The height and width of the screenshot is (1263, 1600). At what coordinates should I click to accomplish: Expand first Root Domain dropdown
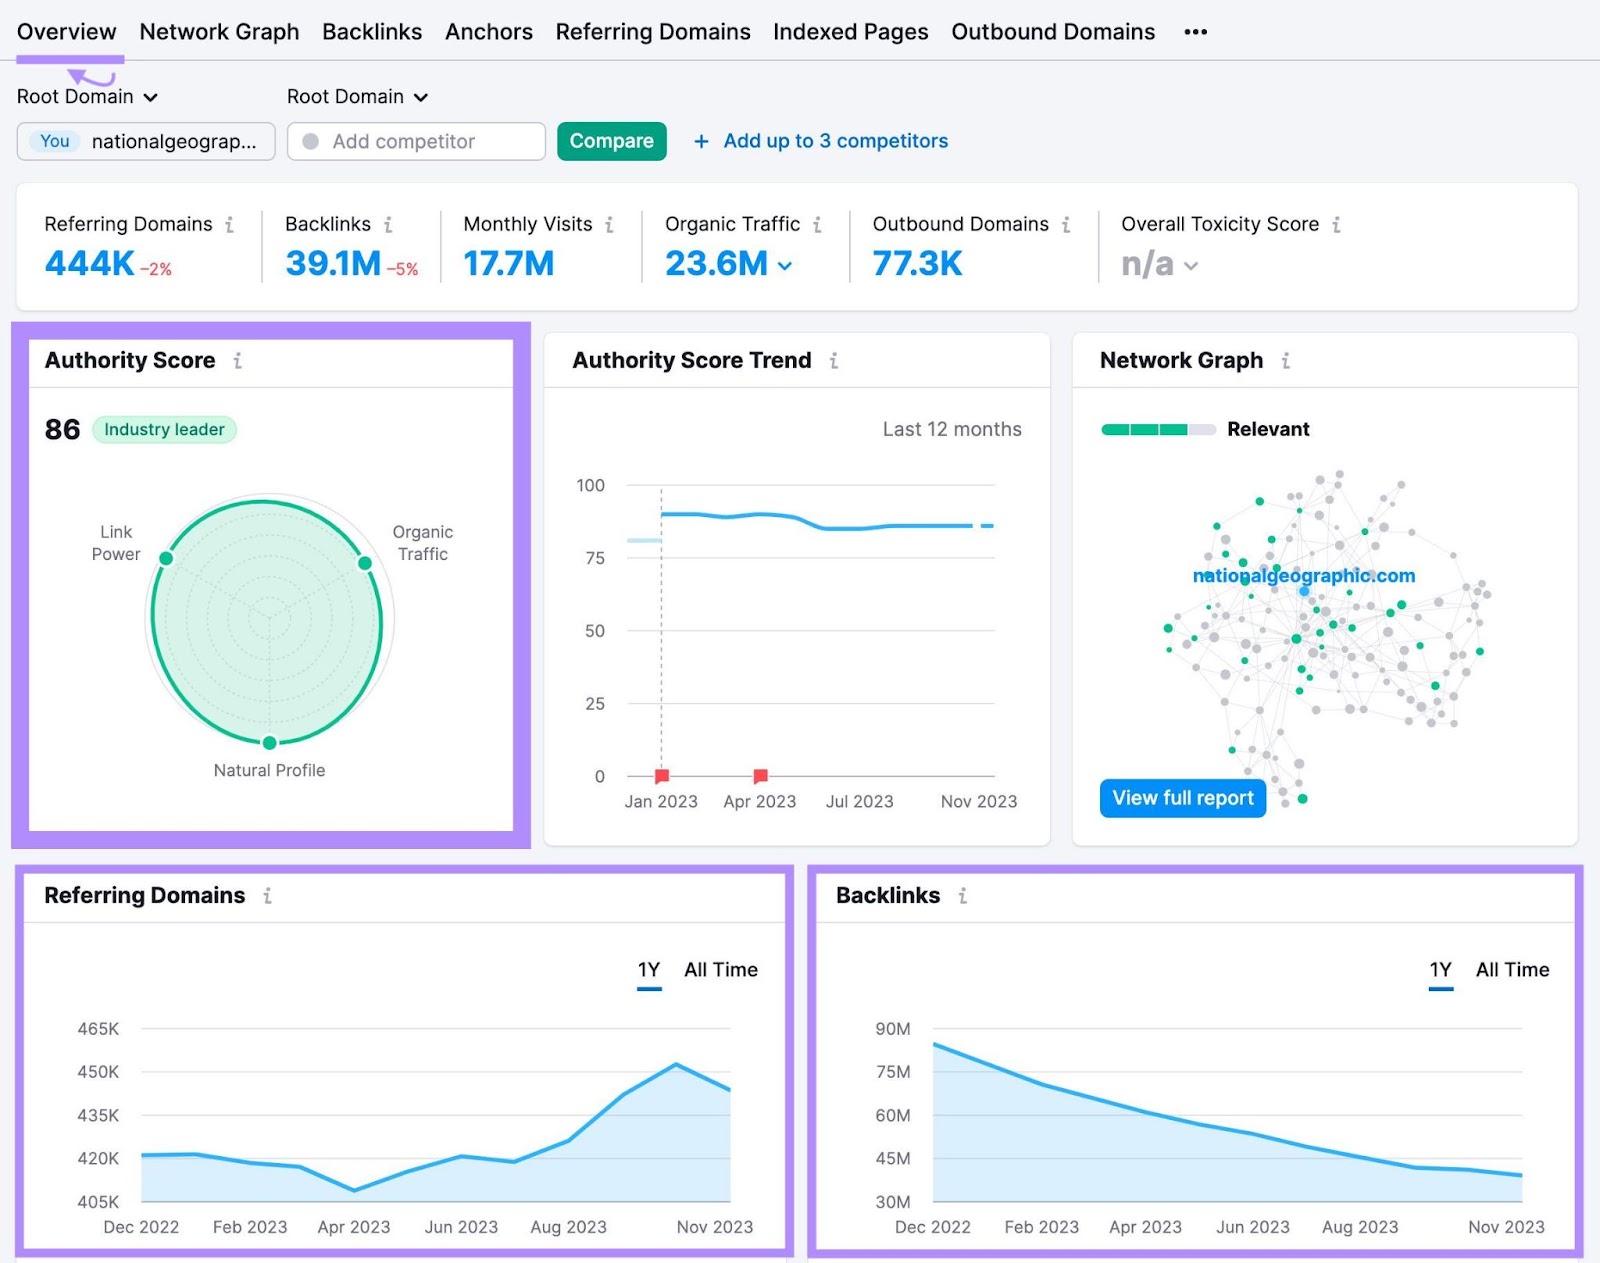pos(87,97)
